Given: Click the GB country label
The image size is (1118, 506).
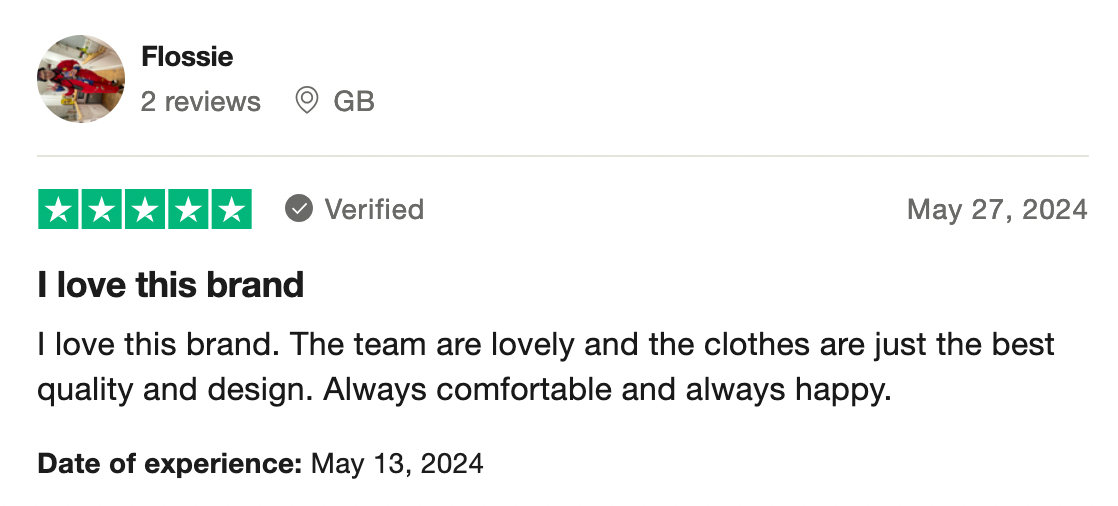Looking at the screenshot, I should point(354,101).
